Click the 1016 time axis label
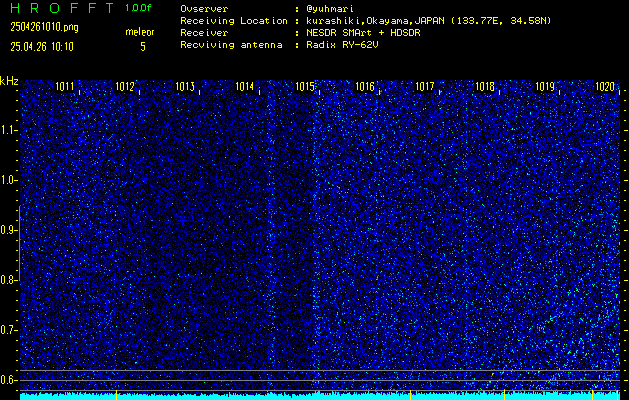Image resolution: width=629 pixels, height=400 pixels. click(x=365, y=86)
